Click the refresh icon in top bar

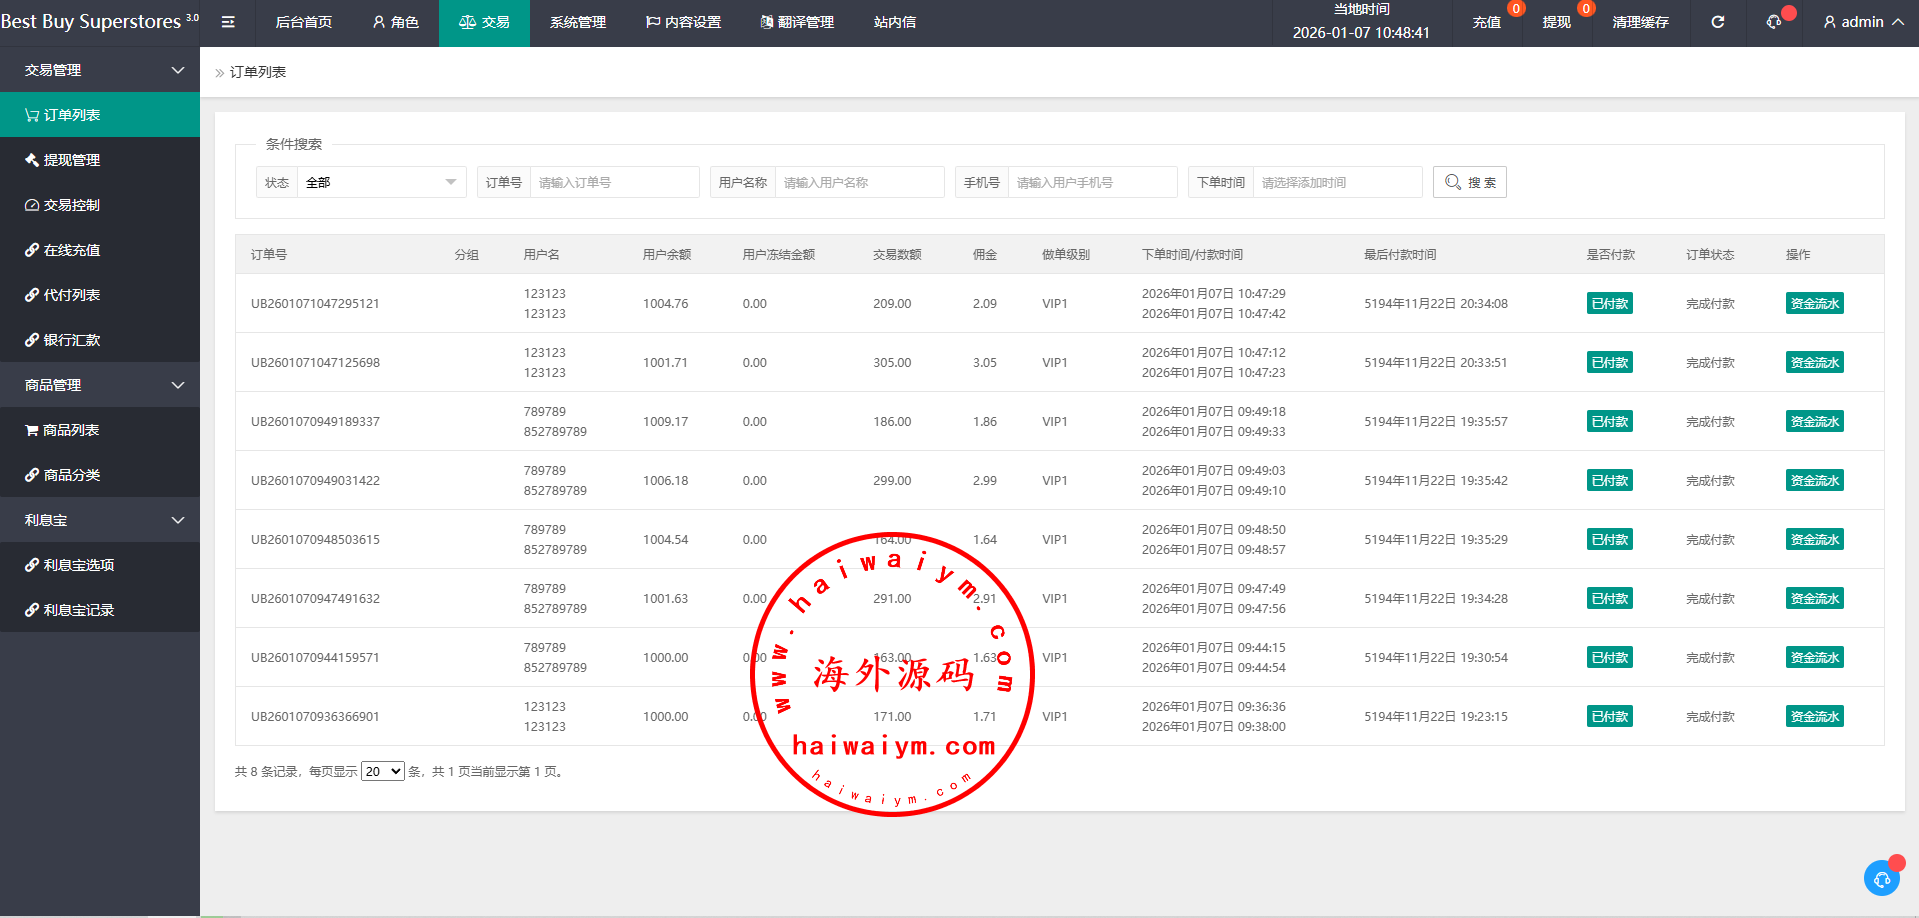point(1717,22)
